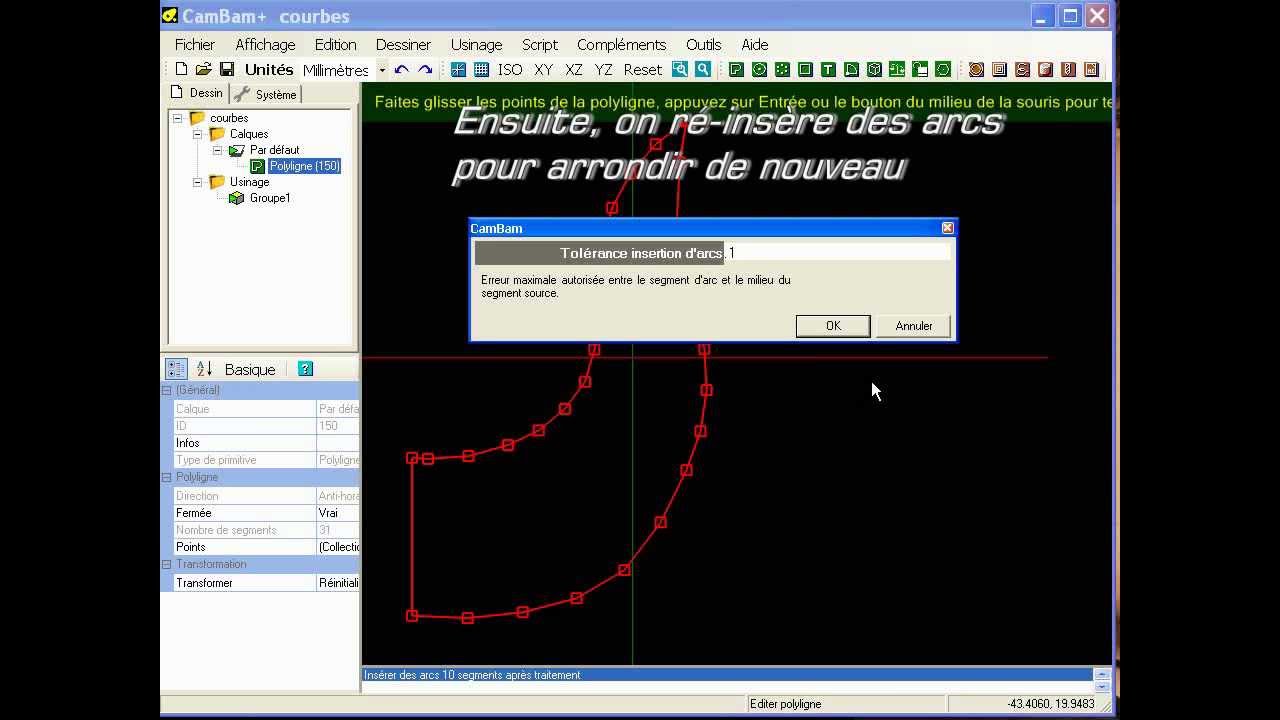Cancel the arc tolerance dialog with Annuler
Viewport: 1280px width, 720px height.
914,326
